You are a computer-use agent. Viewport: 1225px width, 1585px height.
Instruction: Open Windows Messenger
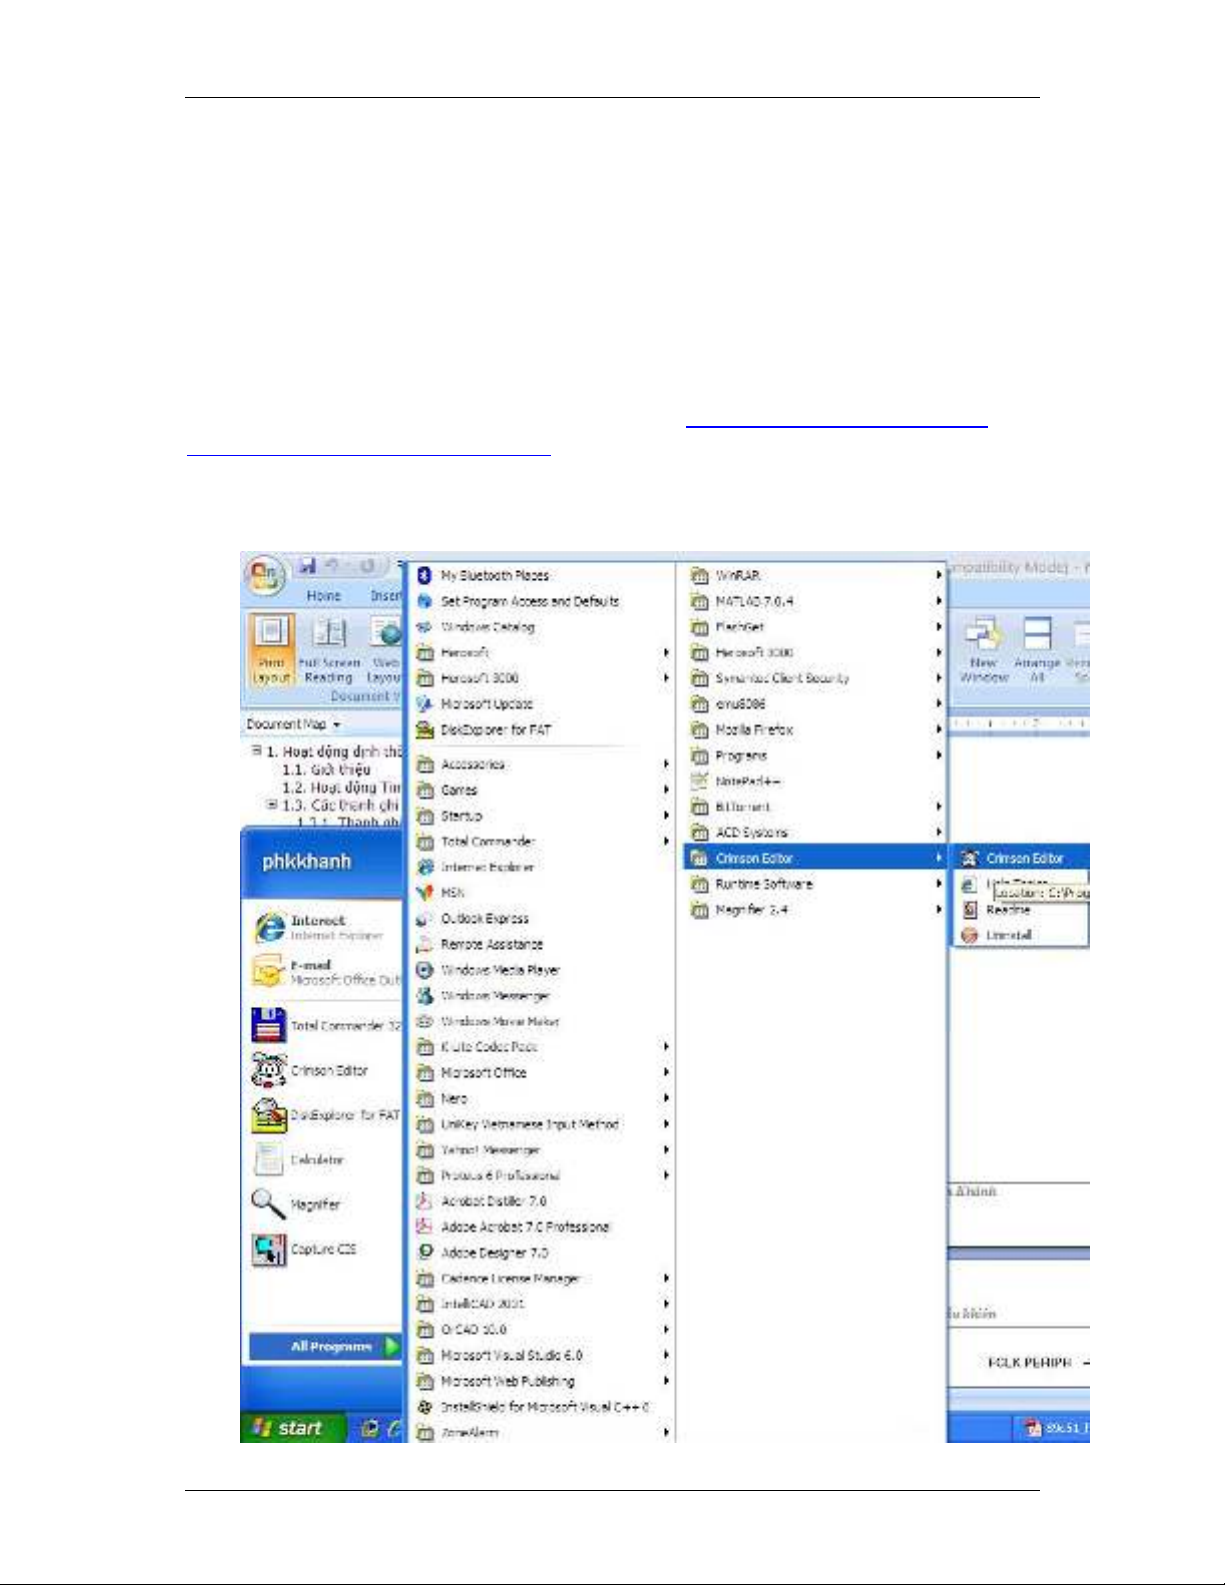click(483, 996)
